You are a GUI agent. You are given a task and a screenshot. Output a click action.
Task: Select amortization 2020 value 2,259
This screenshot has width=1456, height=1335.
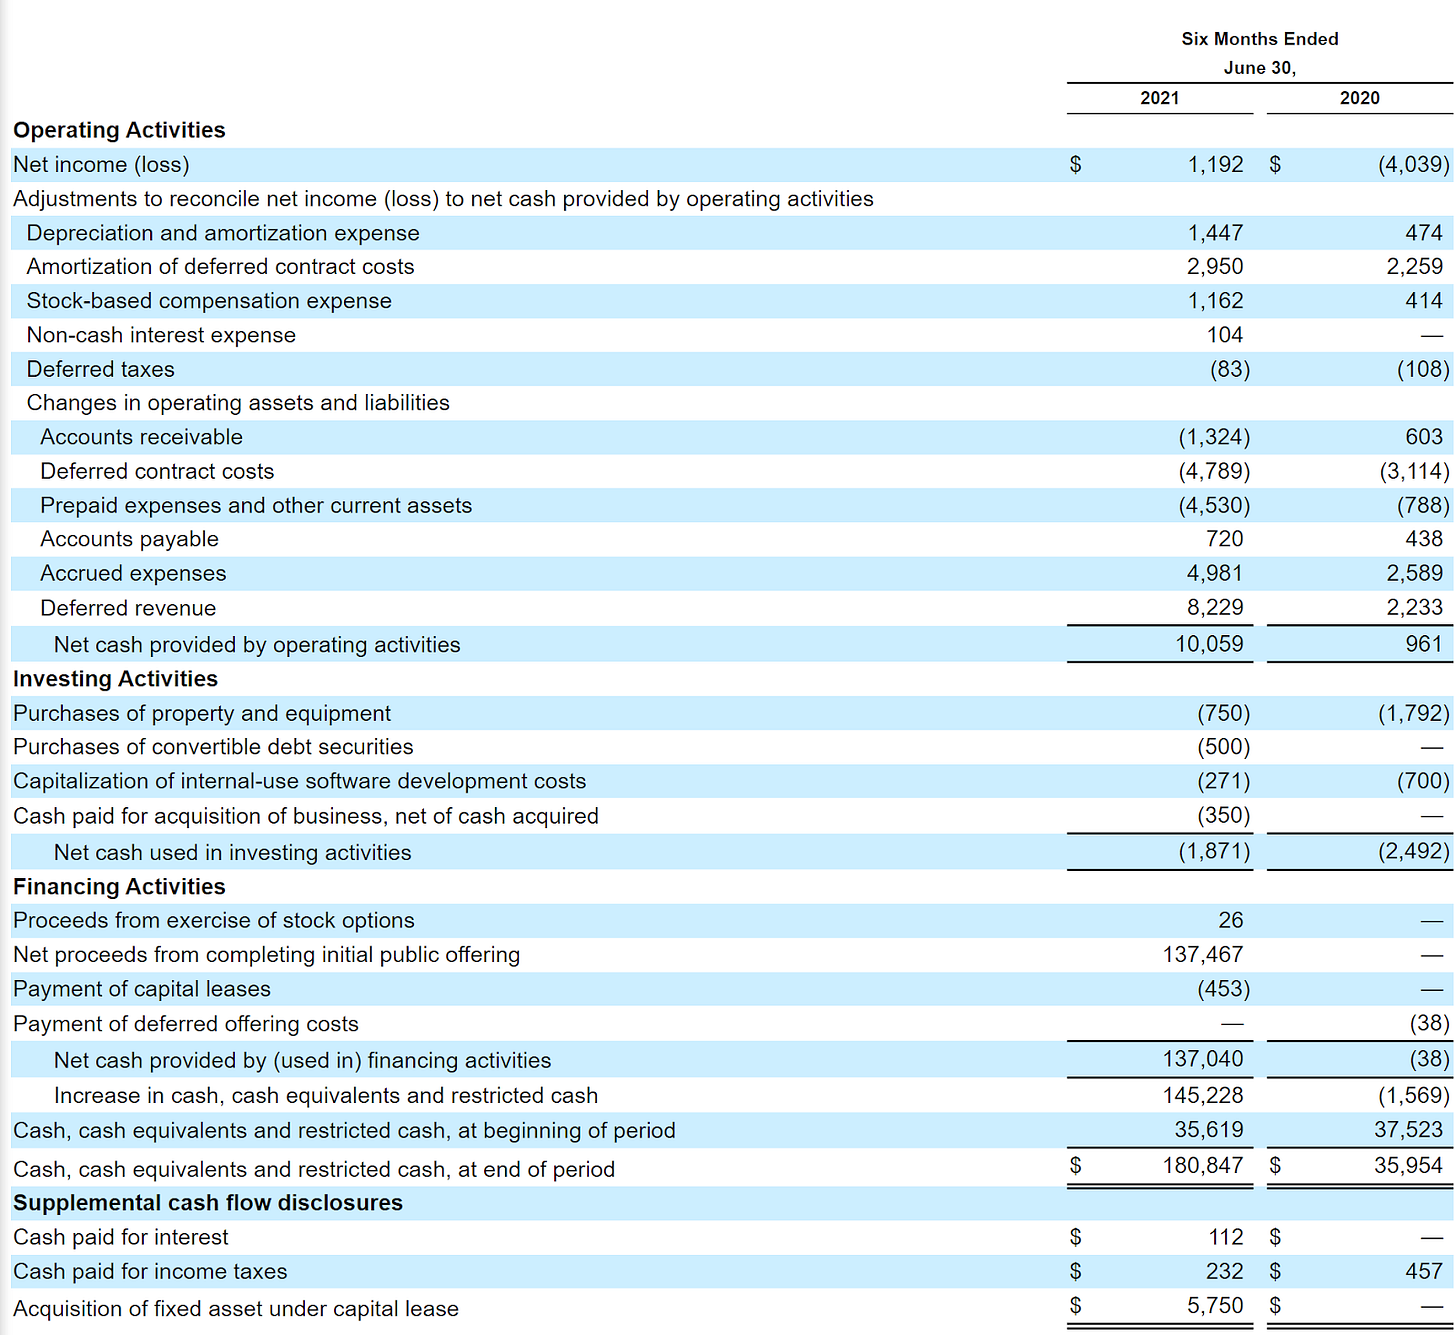point(1414,267)
